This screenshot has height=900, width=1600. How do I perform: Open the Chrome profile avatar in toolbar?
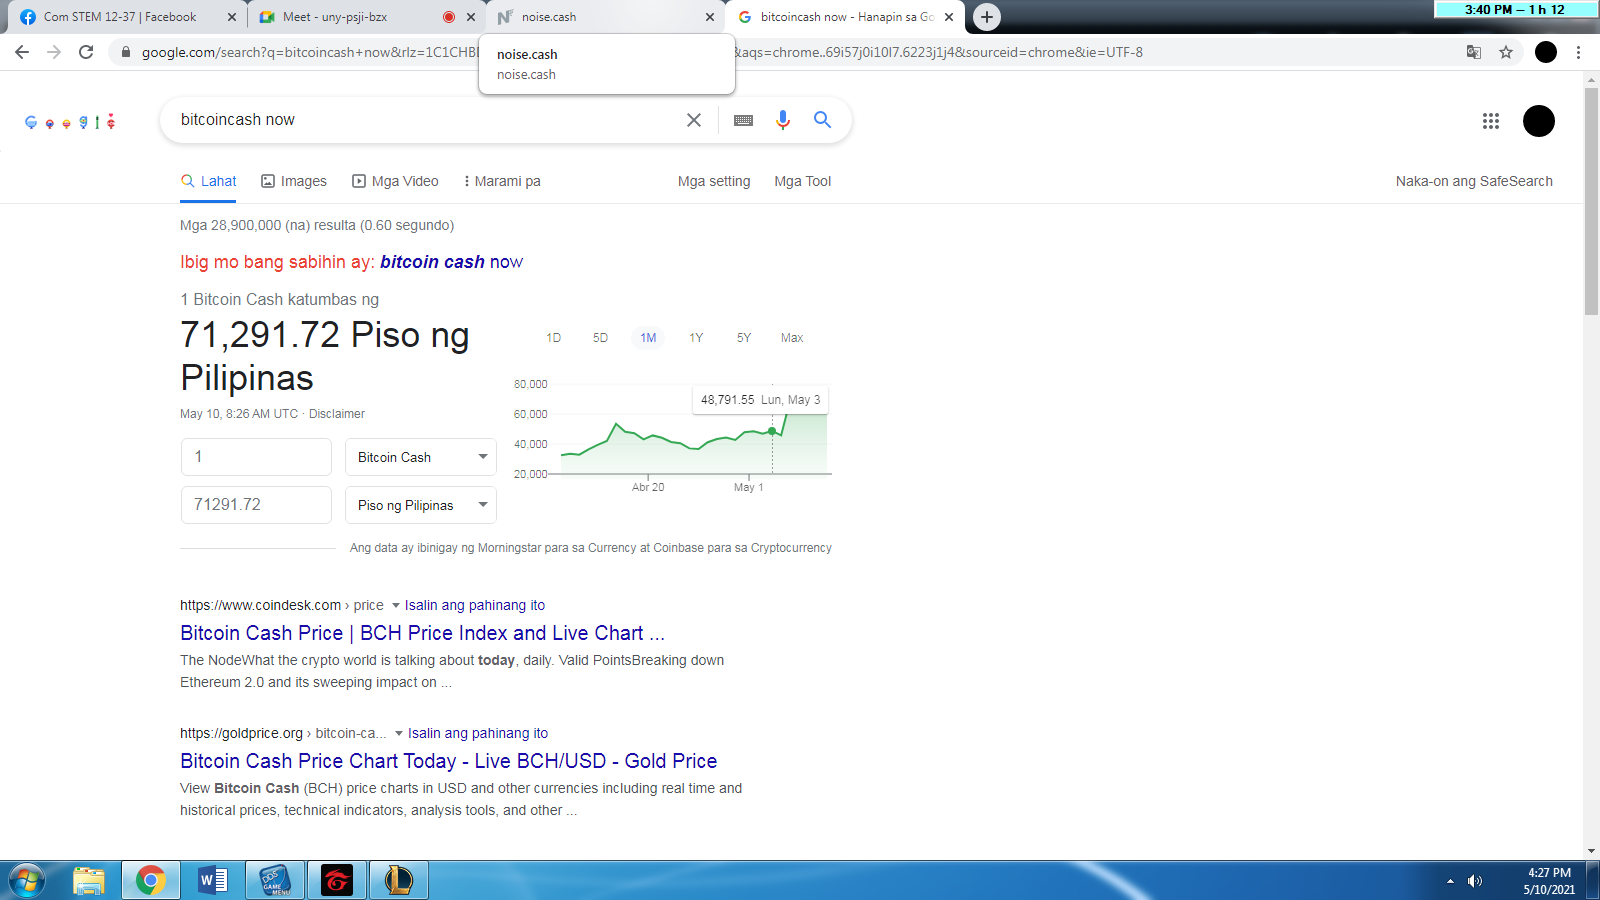pos(1546,52)
